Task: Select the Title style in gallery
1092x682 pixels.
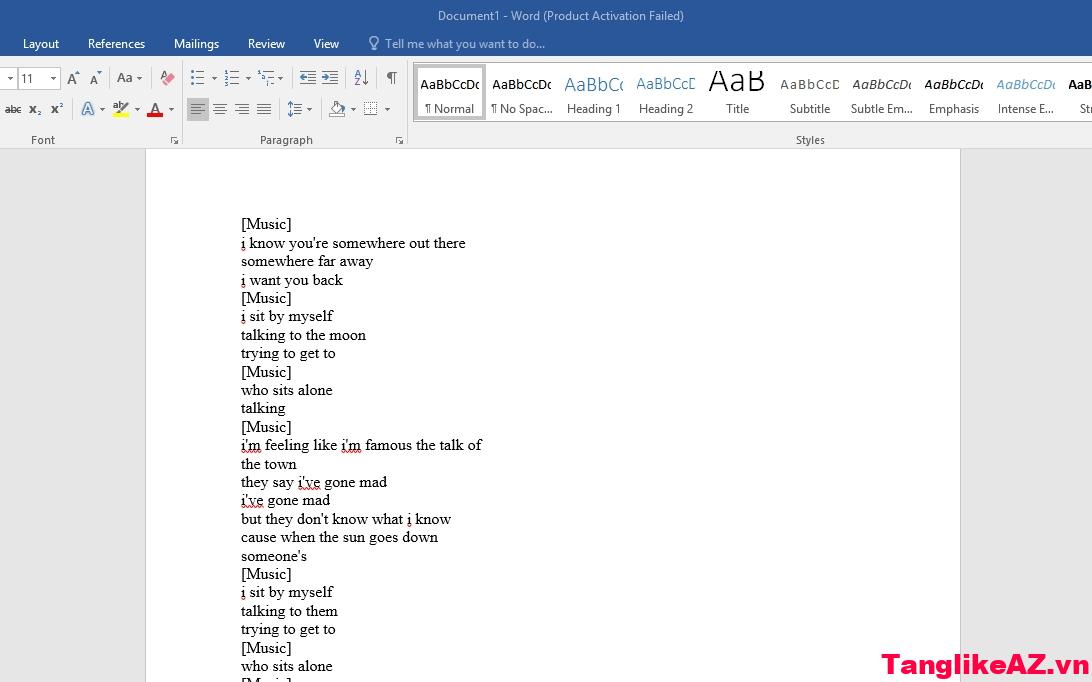Action: (x=737, y=94)
